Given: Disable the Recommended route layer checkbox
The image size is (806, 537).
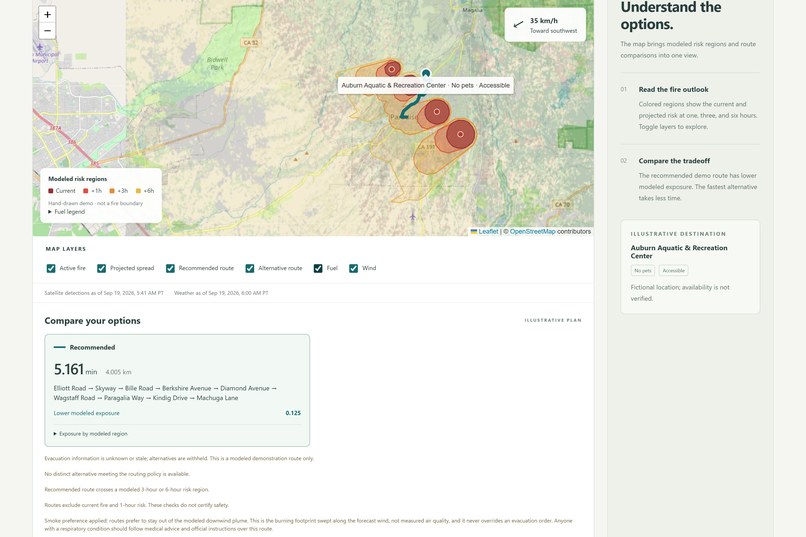Looking at the screenshot, I should [x=170, y=268].
